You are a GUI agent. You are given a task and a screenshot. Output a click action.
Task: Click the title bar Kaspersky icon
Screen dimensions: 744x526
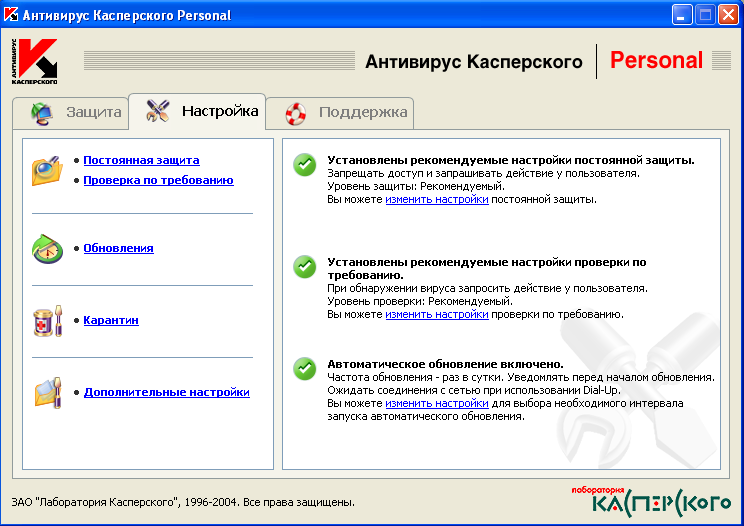click(x=10, y=15)
